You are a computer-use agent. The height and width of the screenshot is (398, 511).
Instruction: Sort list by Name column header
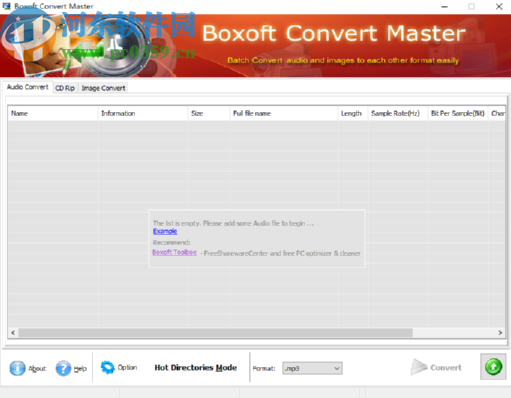[x=53, y=113]
